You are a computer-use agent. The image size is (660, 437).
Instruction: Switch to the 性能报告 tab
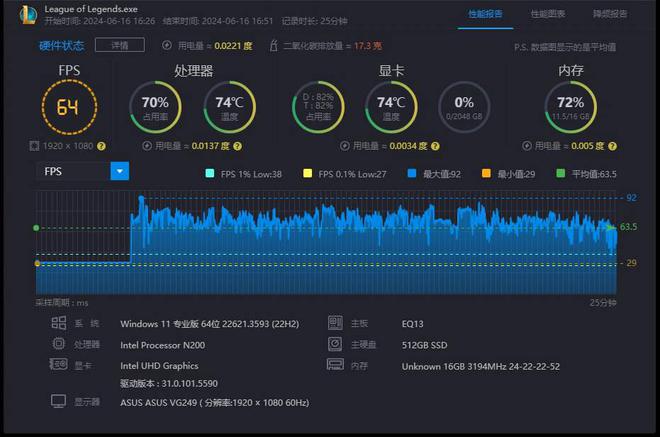click(485, 14)
